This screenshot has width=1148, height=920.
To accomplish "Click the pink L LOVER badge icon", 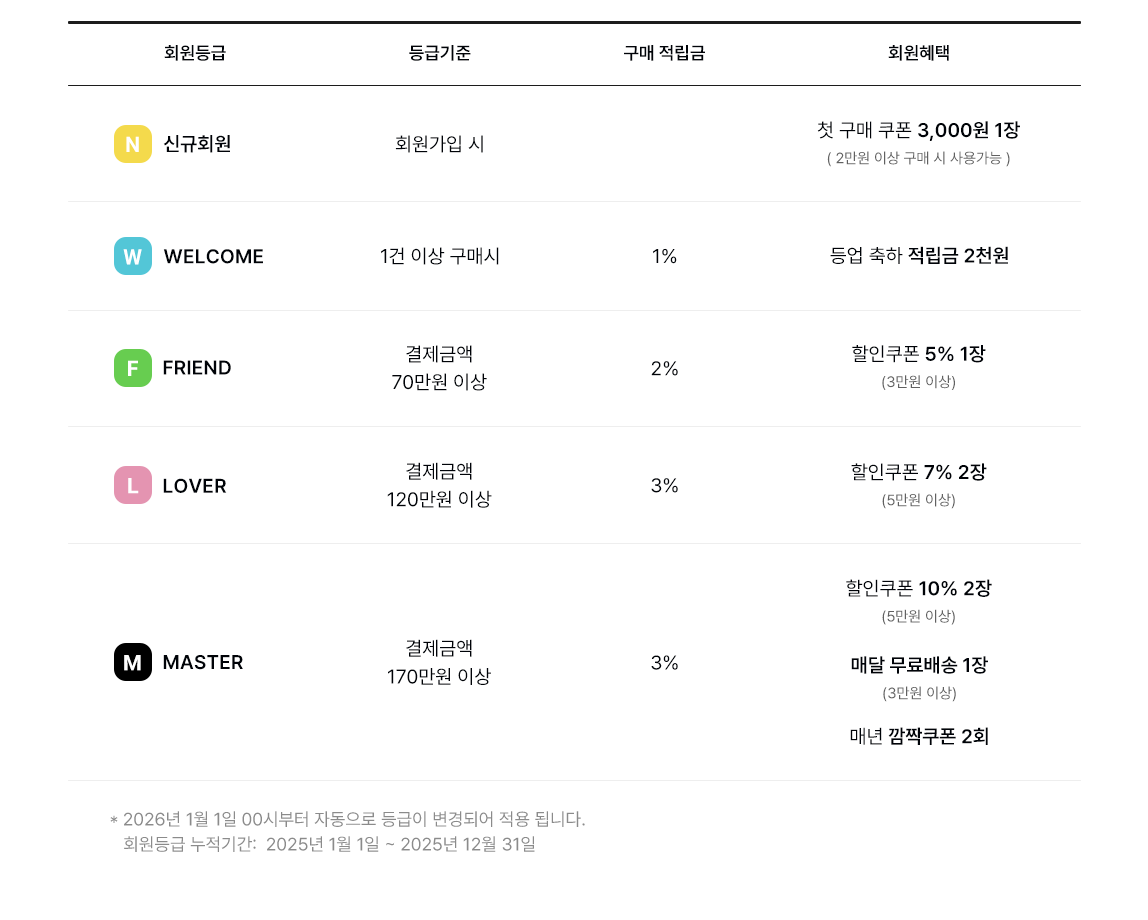I will (x=132, y=485).
